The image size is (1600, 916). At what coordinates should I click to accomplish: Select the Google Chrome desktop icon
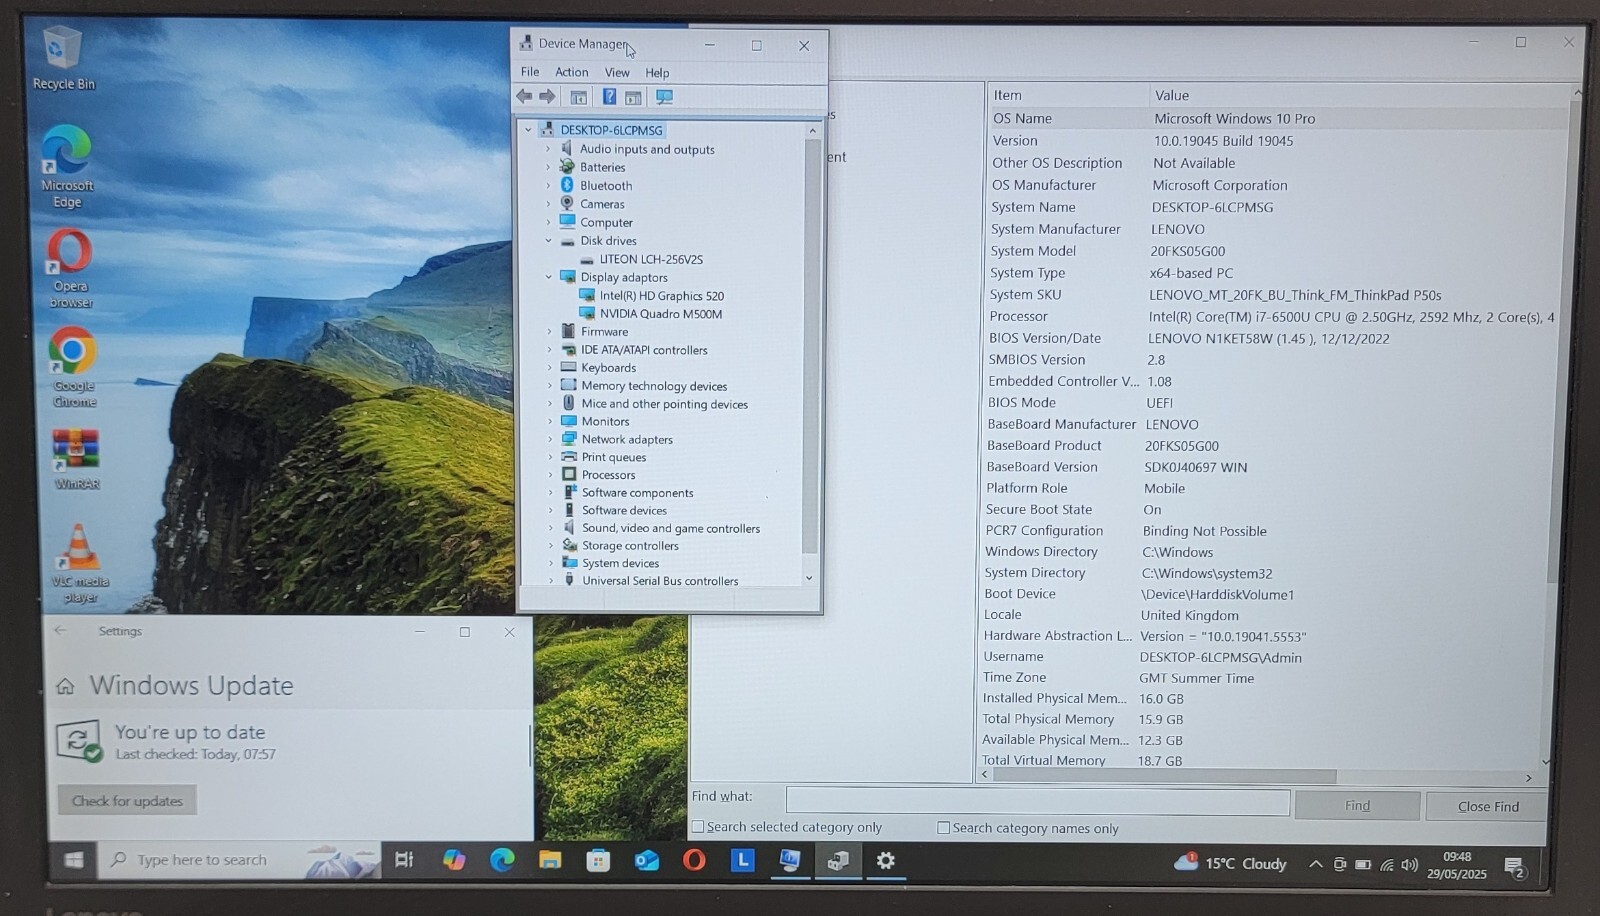tap(74, 368)
